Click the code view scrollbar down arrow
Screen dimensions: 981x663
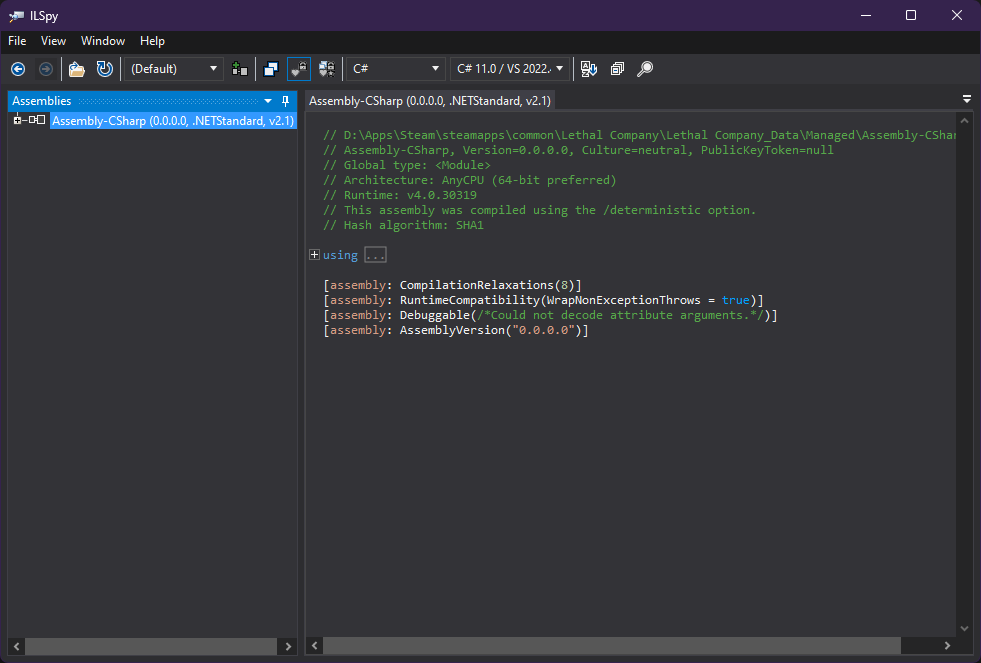pyautogui.click(x=963, y=629)
